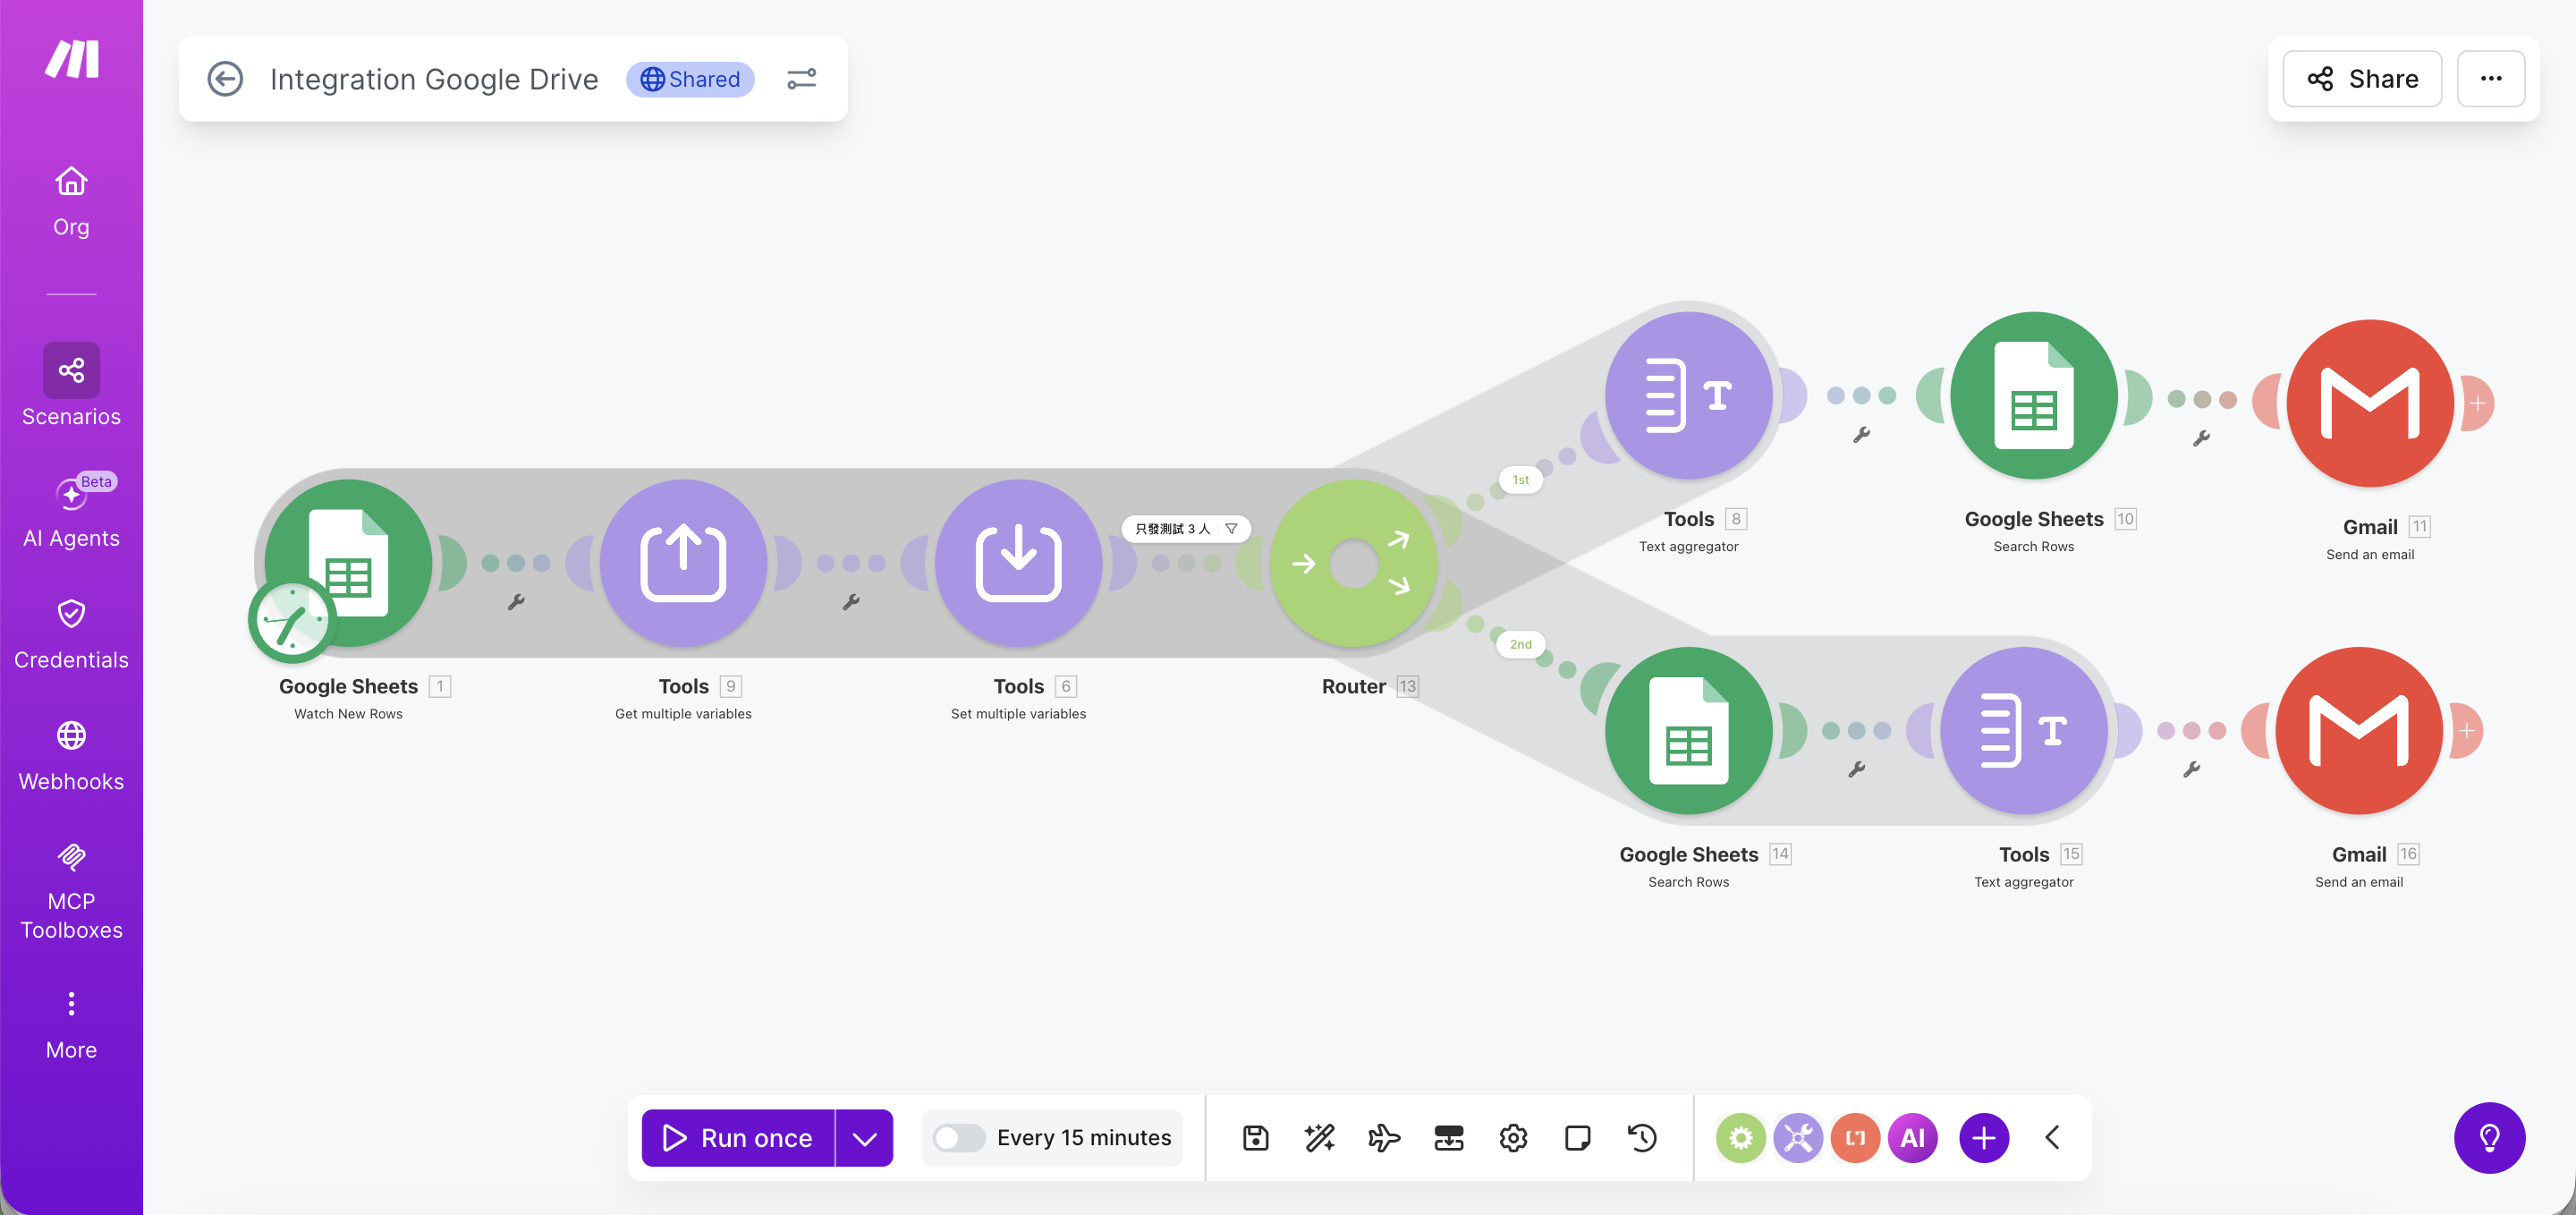Image resolution: width=2576 pixels, height=1215 pixels.
Task: Open Google Sheets Watch New Rows module
Action: 349,563
